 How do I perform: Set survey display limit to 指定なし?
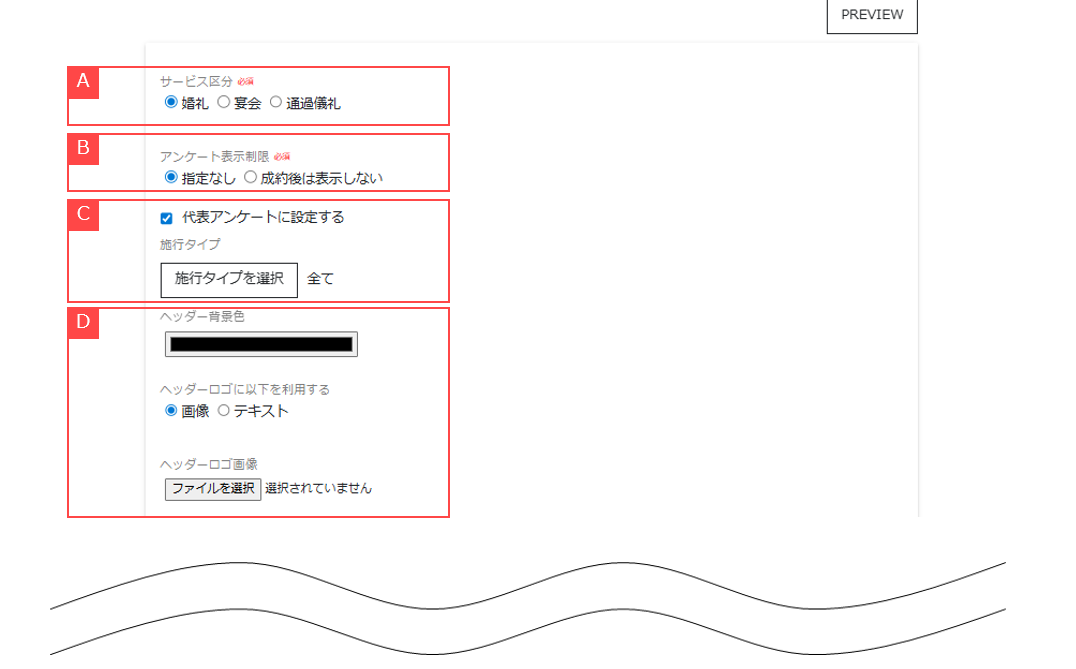pyautogui.click(x=171, y=177)
